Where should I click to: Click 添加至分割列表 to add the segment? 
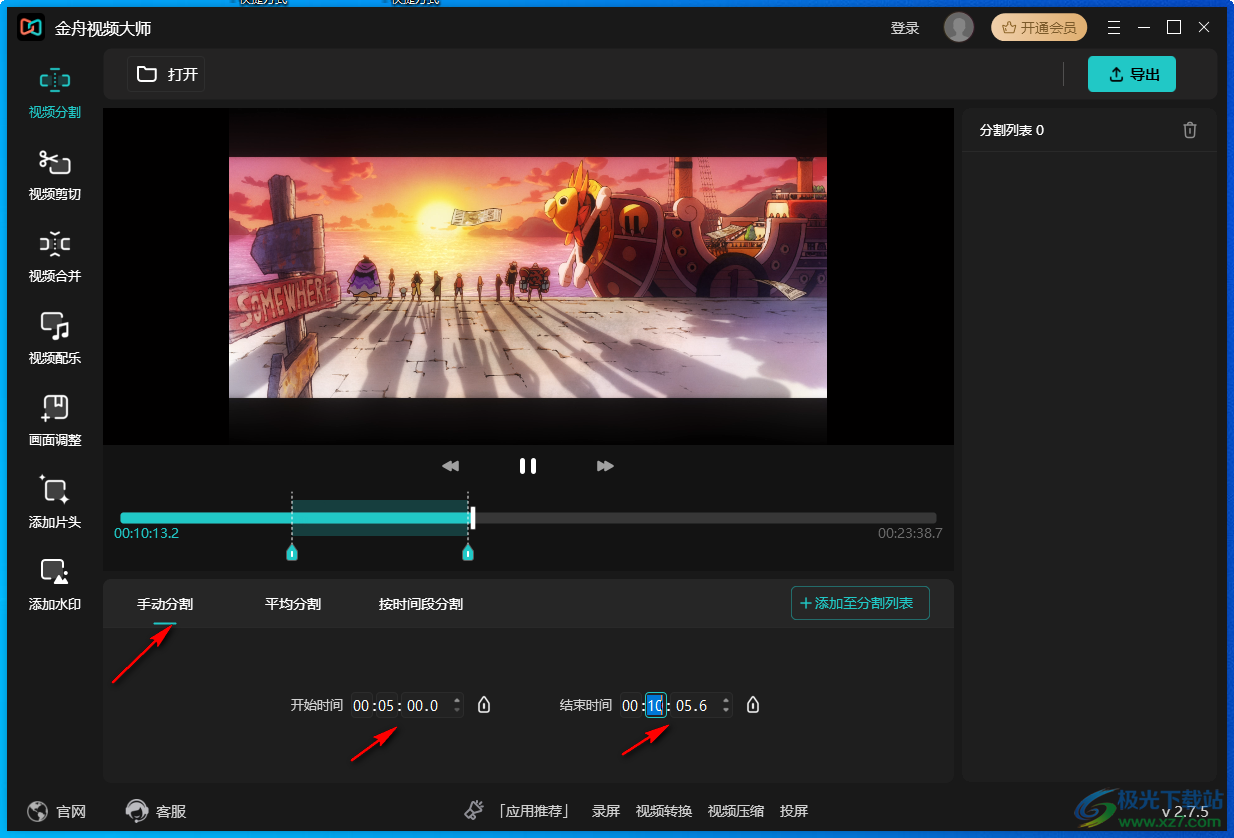click(860, 603)
